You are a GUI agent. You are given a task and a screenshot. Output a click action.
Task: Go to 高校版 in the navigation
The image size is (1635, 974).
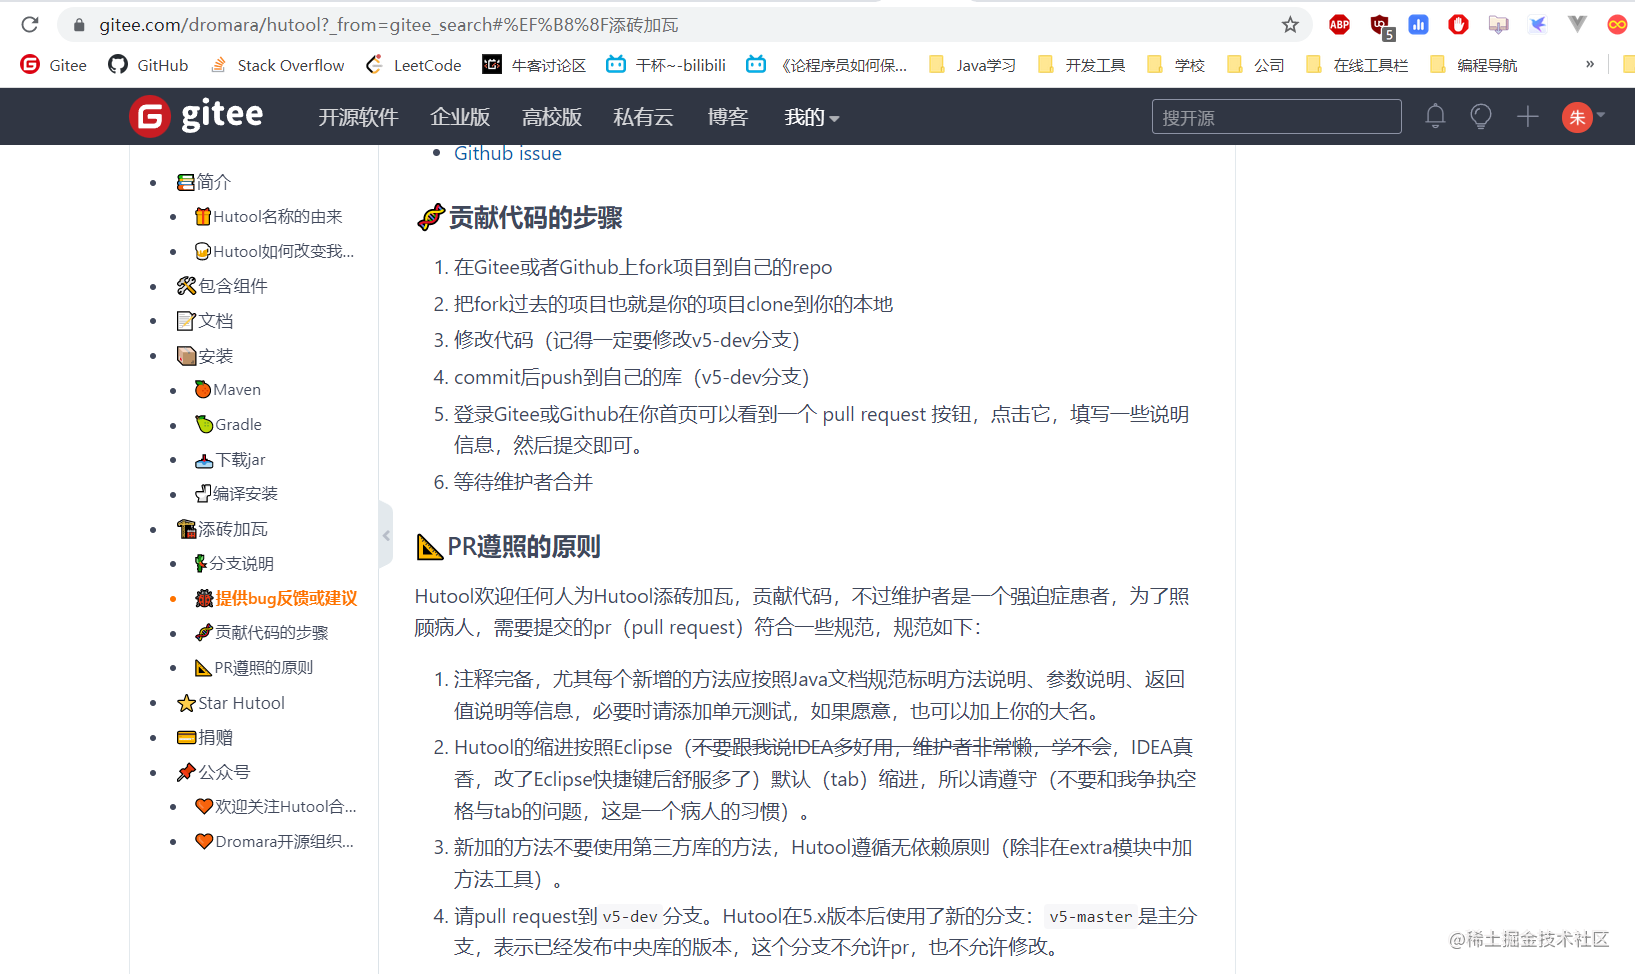point(552,117)
